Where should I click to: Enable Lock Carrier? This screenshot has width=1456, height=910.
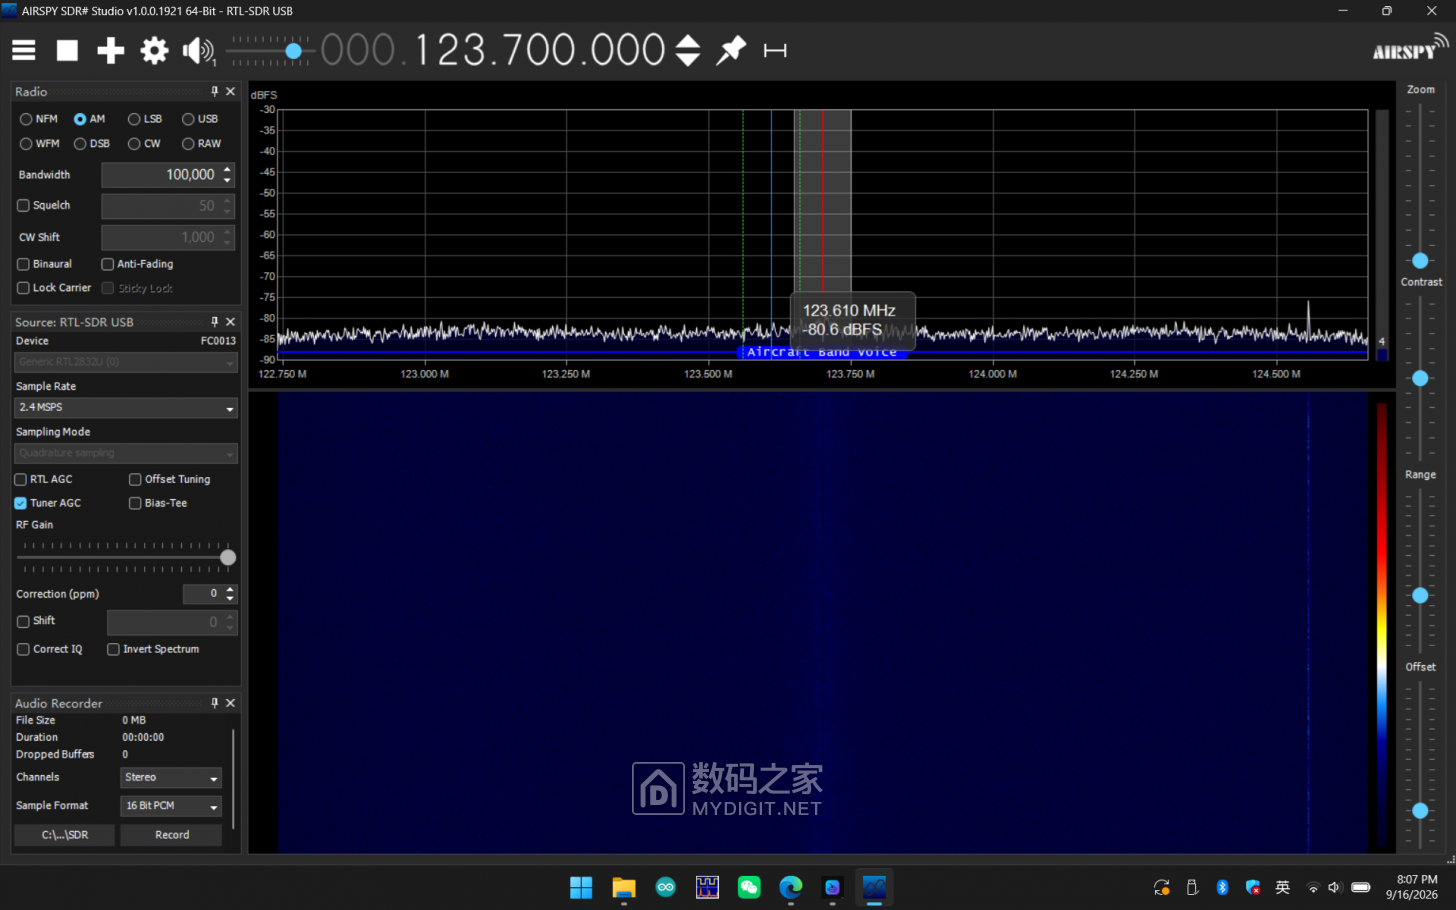click(23, 288)
